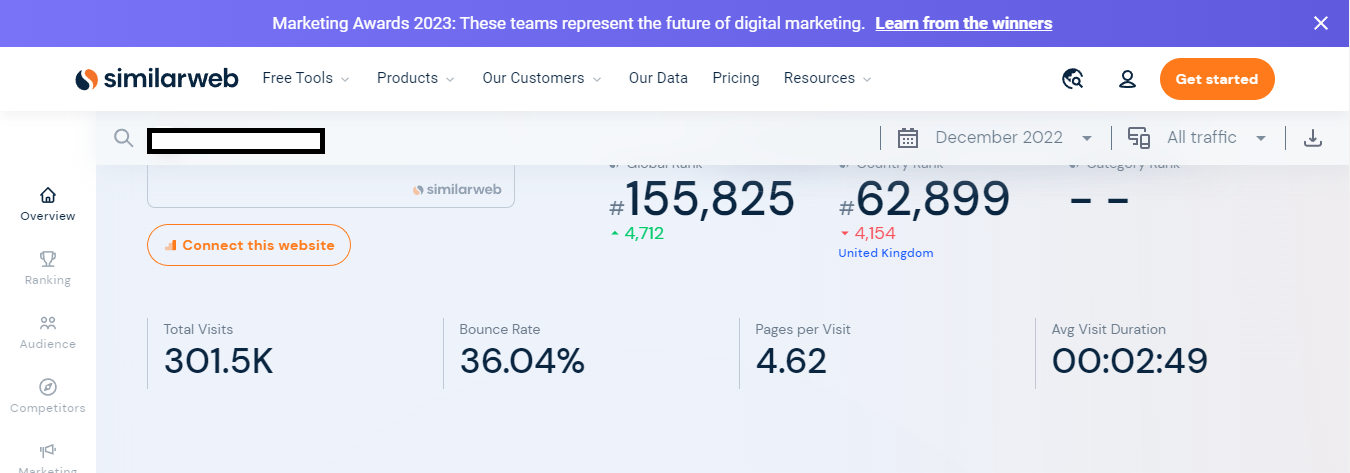Expand the Products dropdown menu

(415, 78)
